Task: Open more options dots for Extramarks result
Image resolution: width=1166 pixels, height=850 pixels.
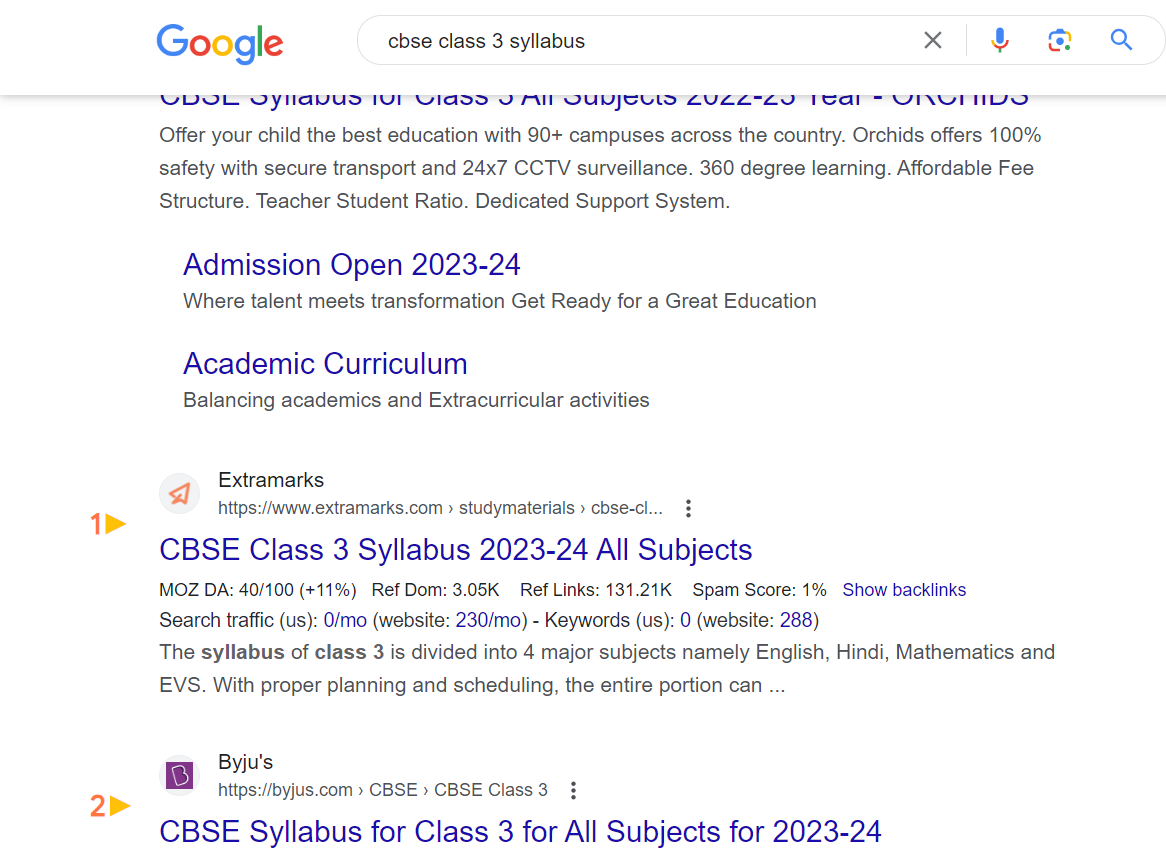Action: [x=689, y=509]
